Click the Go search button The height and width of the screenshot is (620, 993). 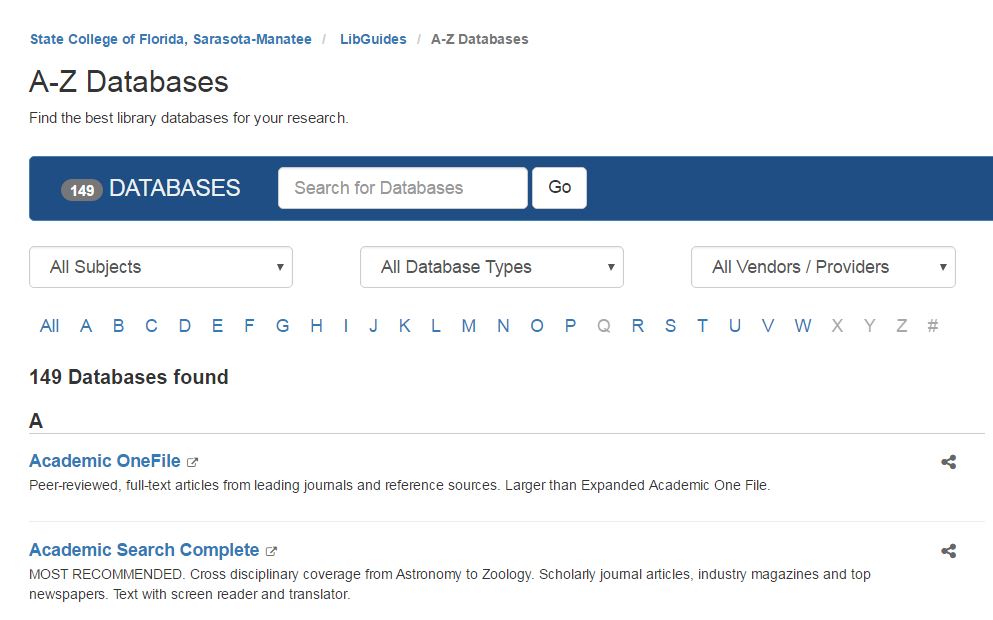(x=559, y=187)
